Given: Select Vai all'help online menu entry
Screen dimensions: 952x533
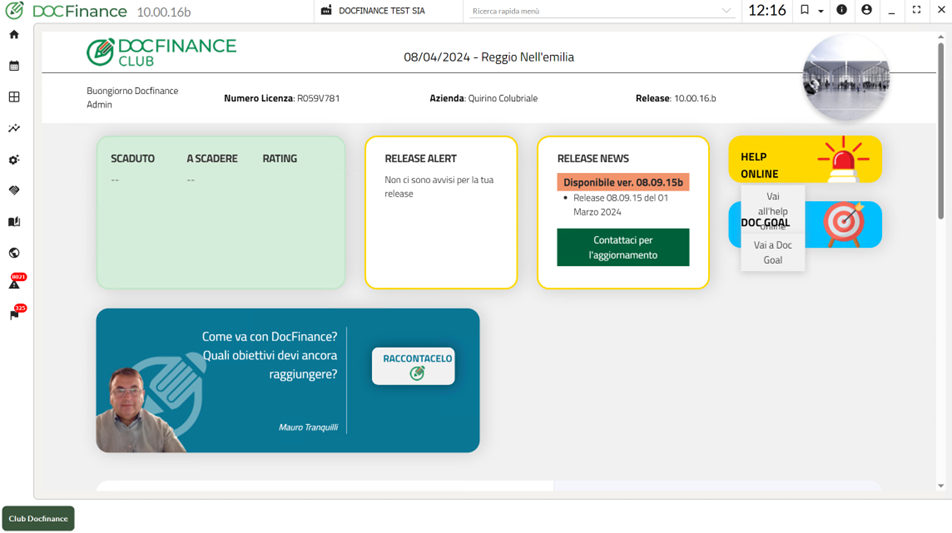Looking at the screenshot, I should pos(773,209).
